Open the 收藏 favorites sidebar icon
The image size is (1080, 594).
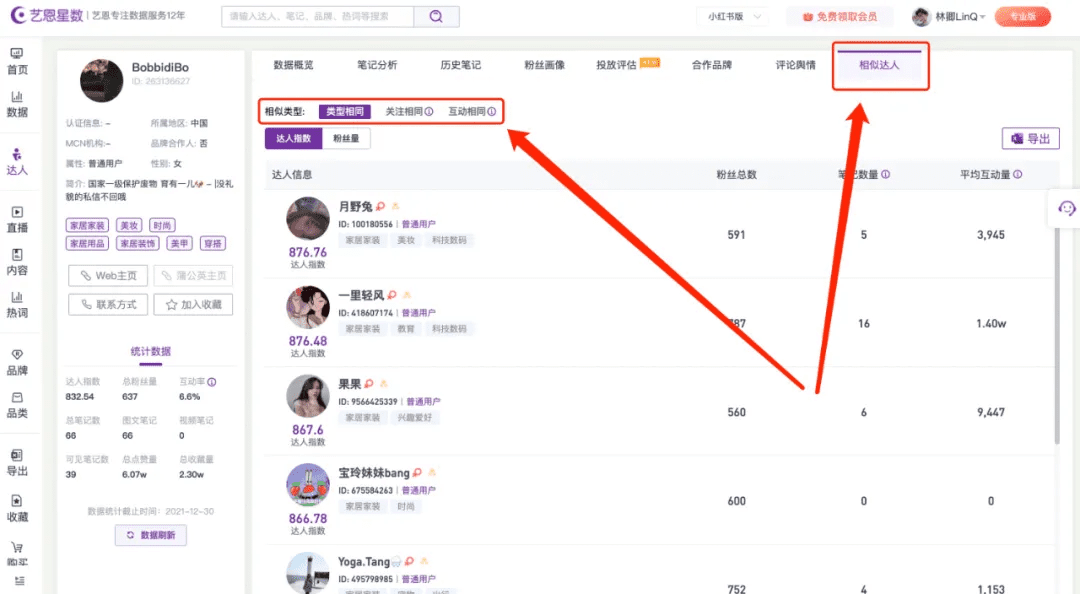[x=17, y=509]
